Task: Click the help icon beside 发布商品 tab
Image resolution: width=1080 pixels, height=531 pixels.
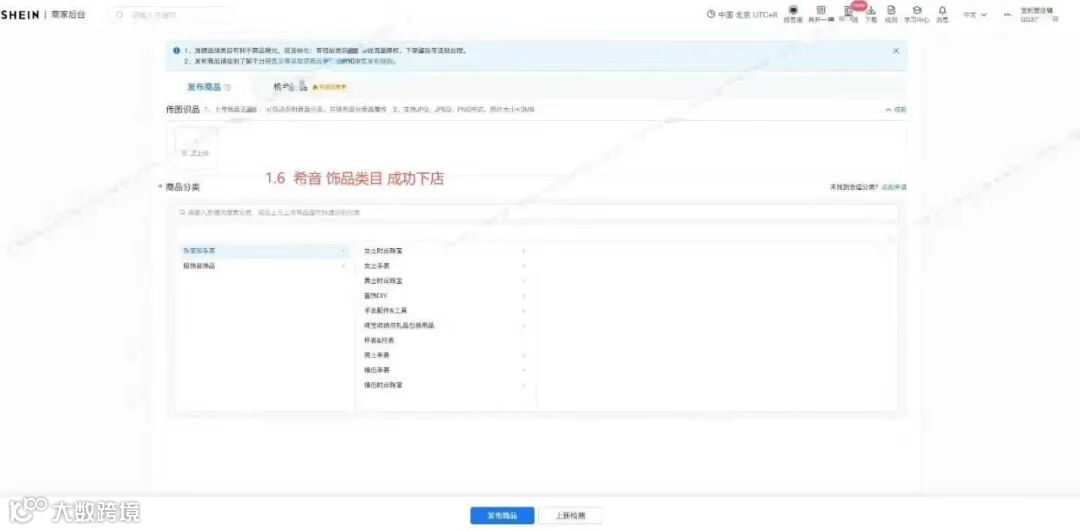Action: [227, 87]
